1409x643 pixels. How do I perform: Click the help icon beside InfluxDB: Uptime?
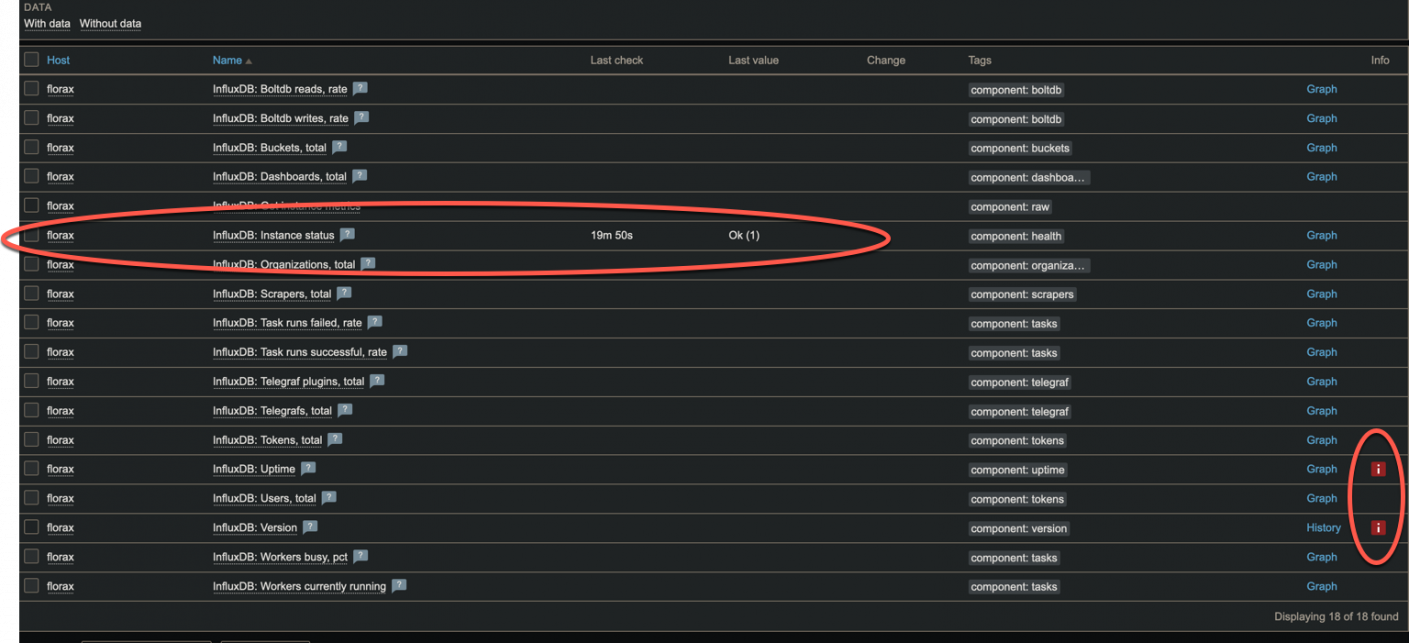click(308, 468)
